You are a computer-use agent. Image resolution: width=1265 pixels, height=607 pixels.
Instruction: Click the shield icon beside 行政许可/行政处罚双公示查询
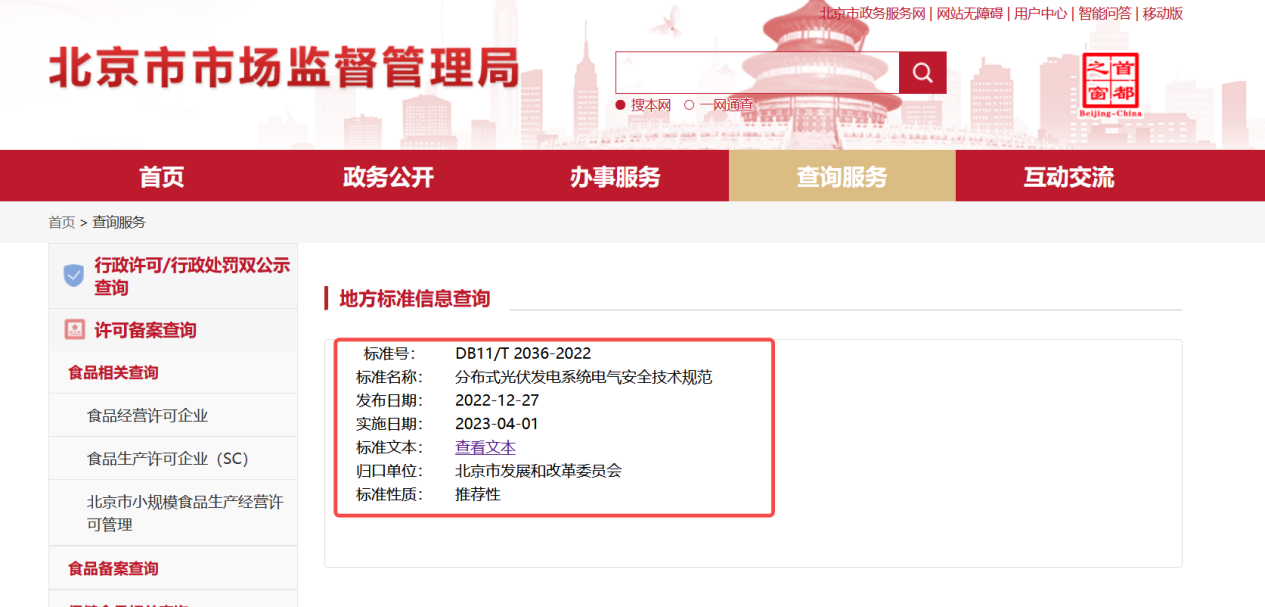[73, 274]
